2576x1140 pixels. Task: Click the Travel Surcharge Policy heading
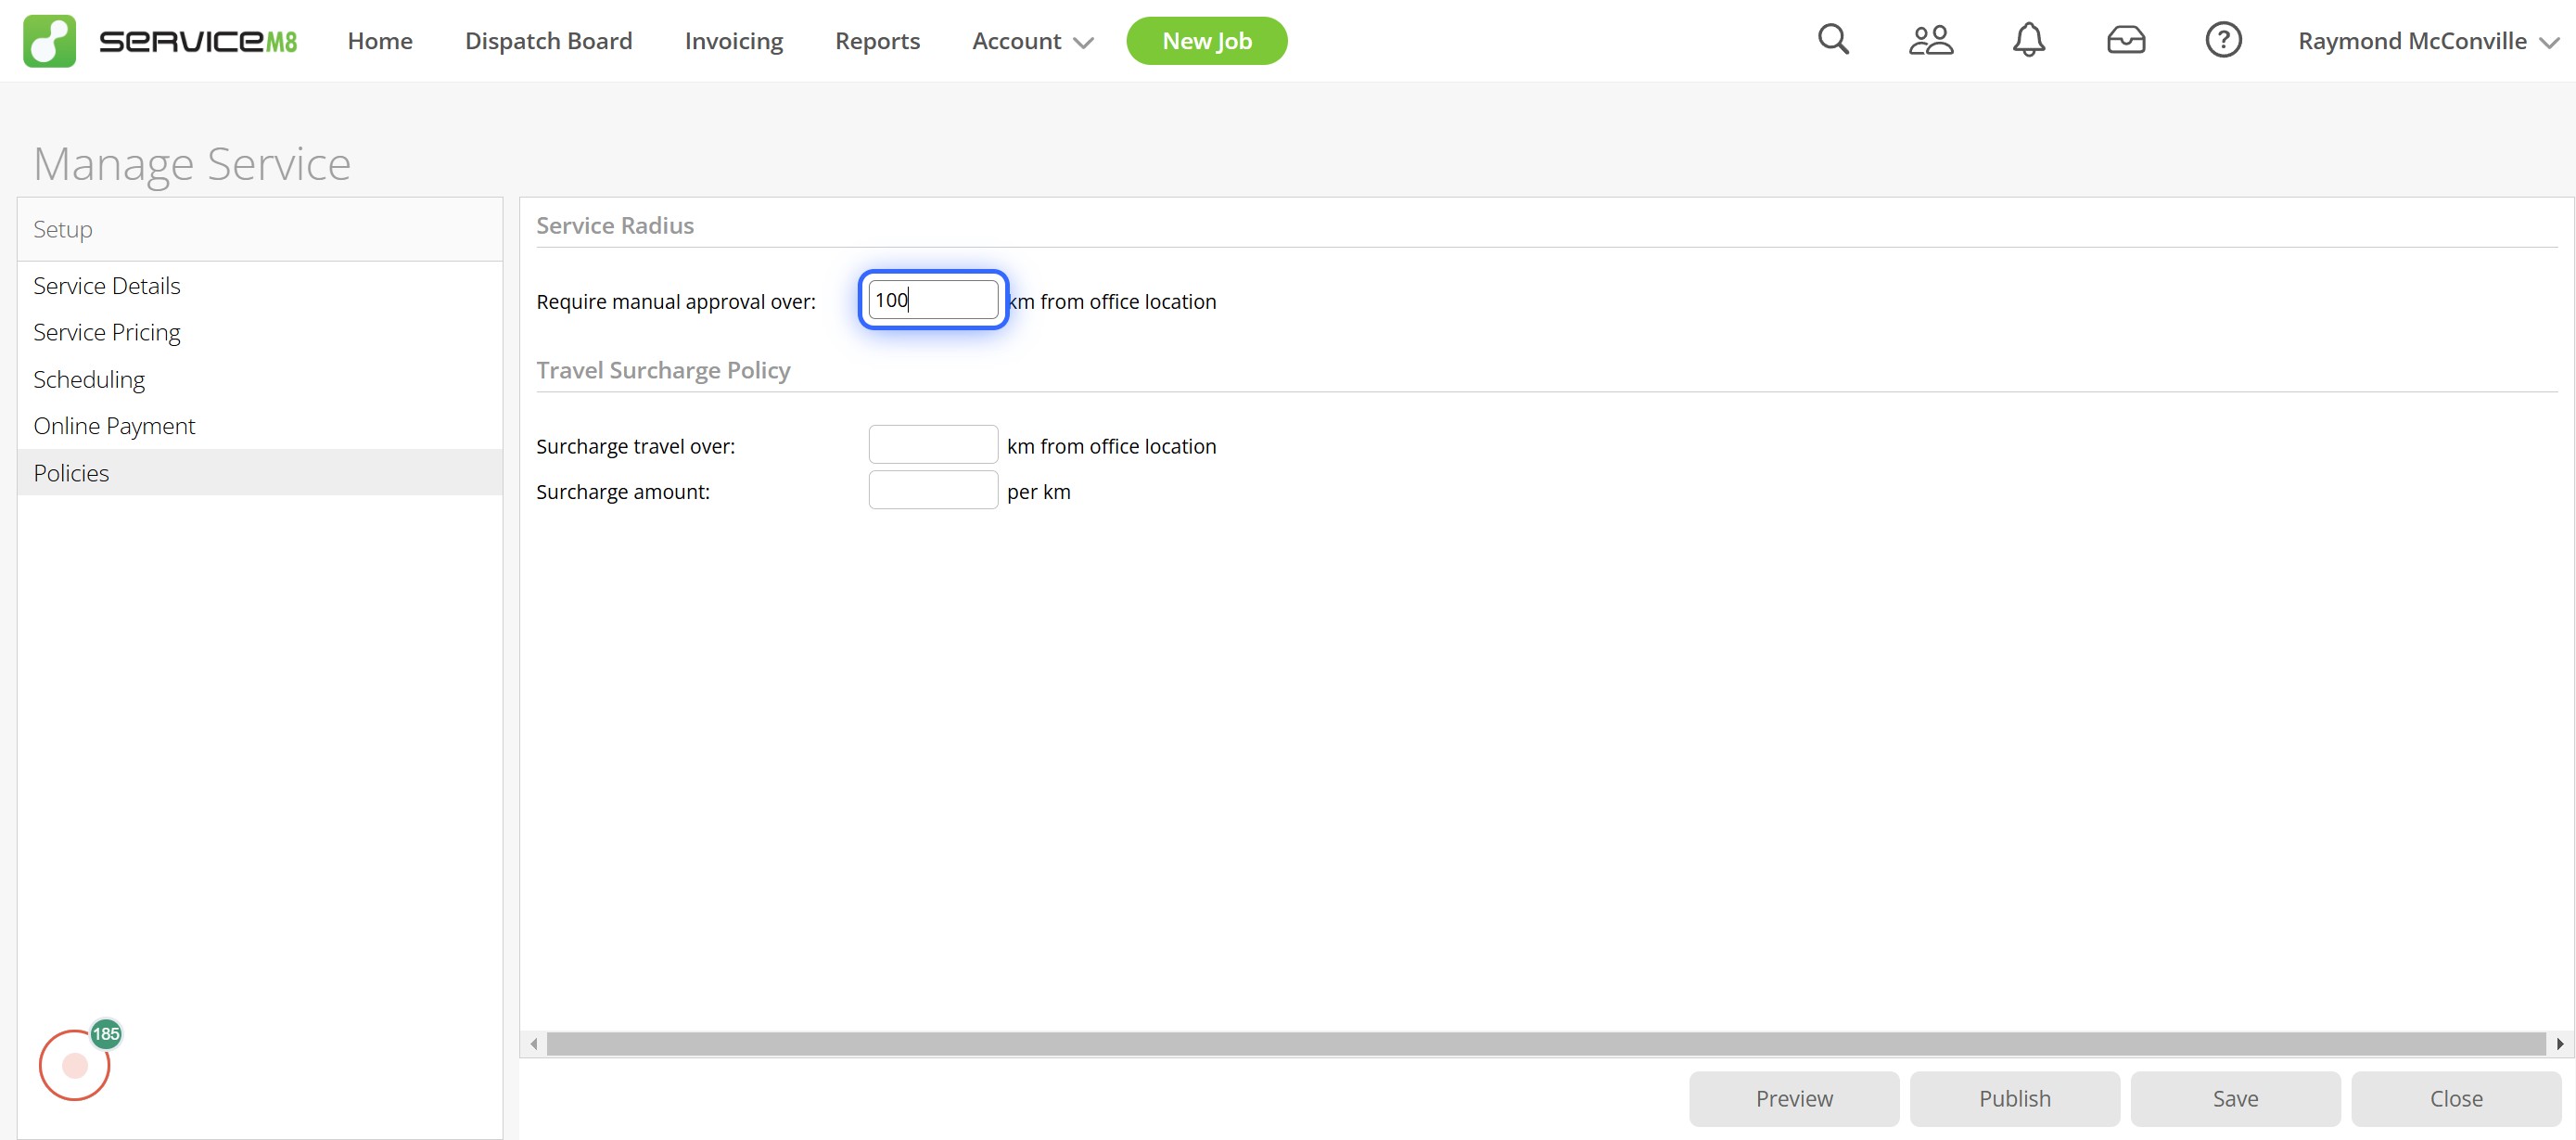click(663, 370)
